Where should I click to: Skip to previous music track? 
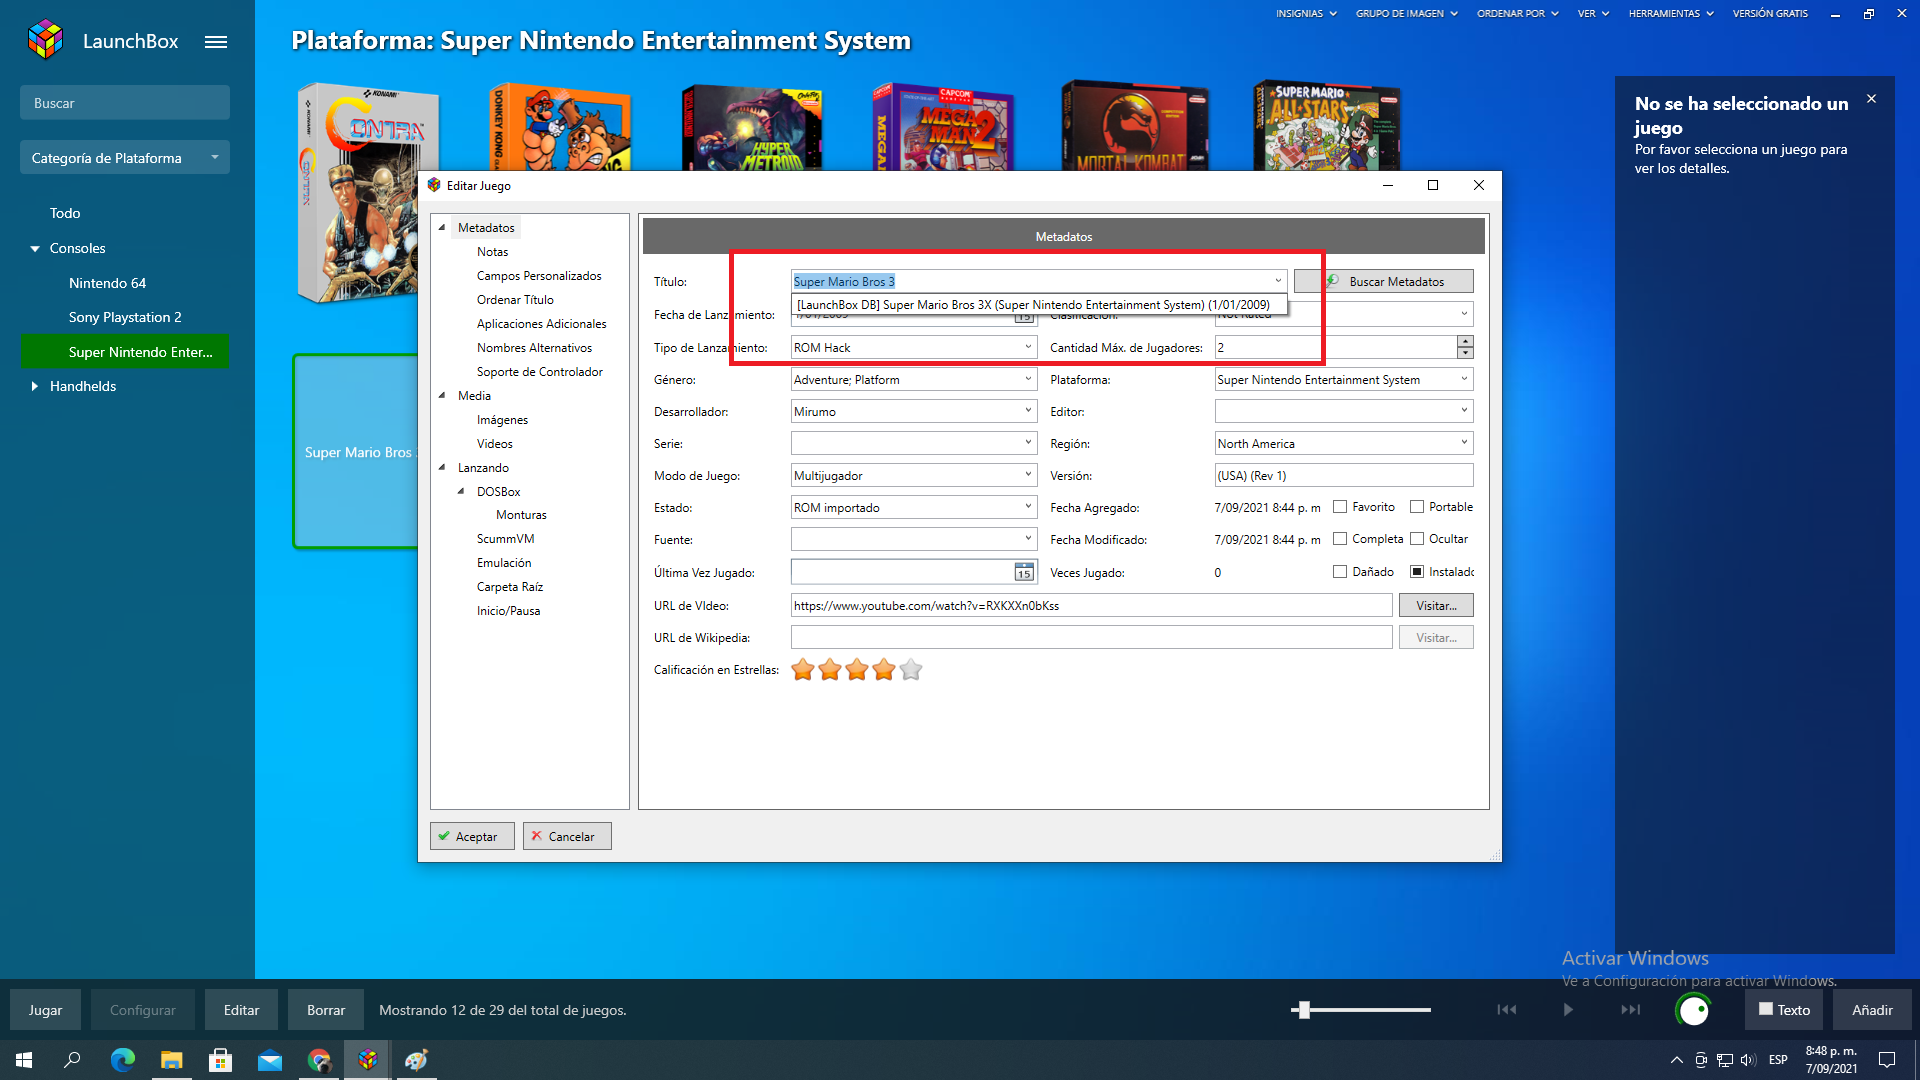(x=1506, y=1010)
